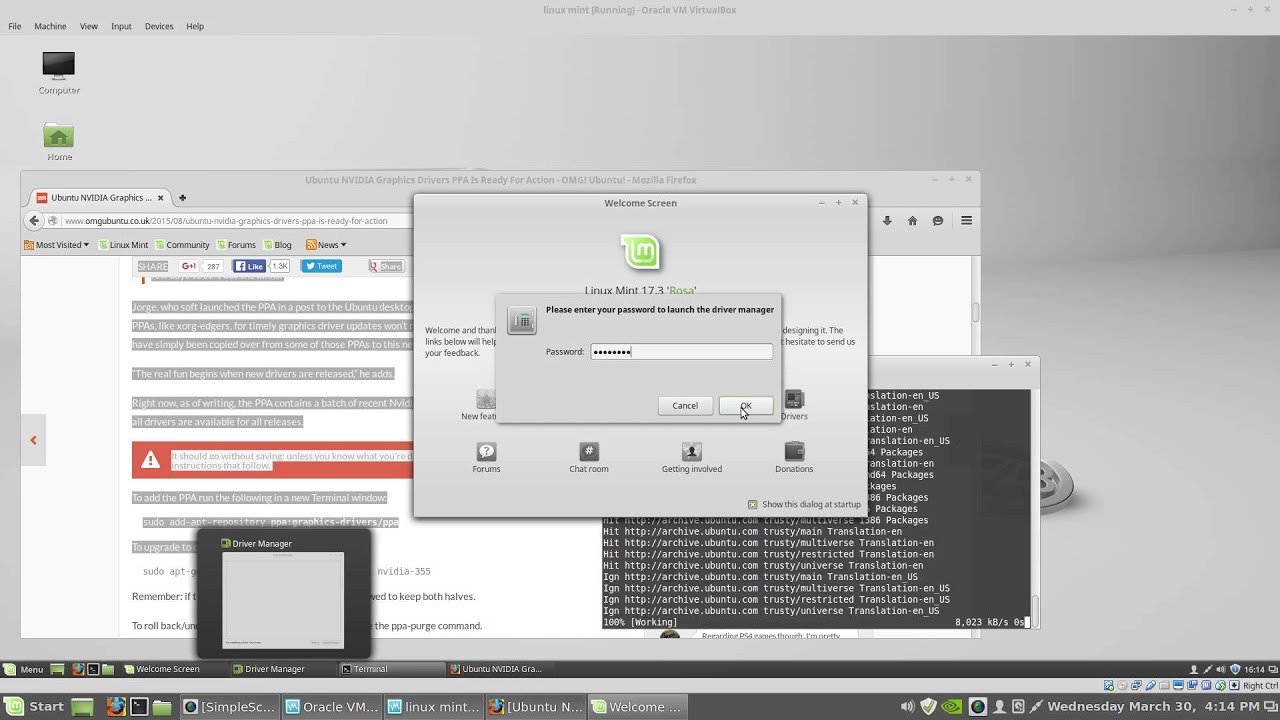The height and width of the screenshot is (720, 1280).
Task: Click NVIDIA tray icon on host taskbar
Action: point(952,707)
